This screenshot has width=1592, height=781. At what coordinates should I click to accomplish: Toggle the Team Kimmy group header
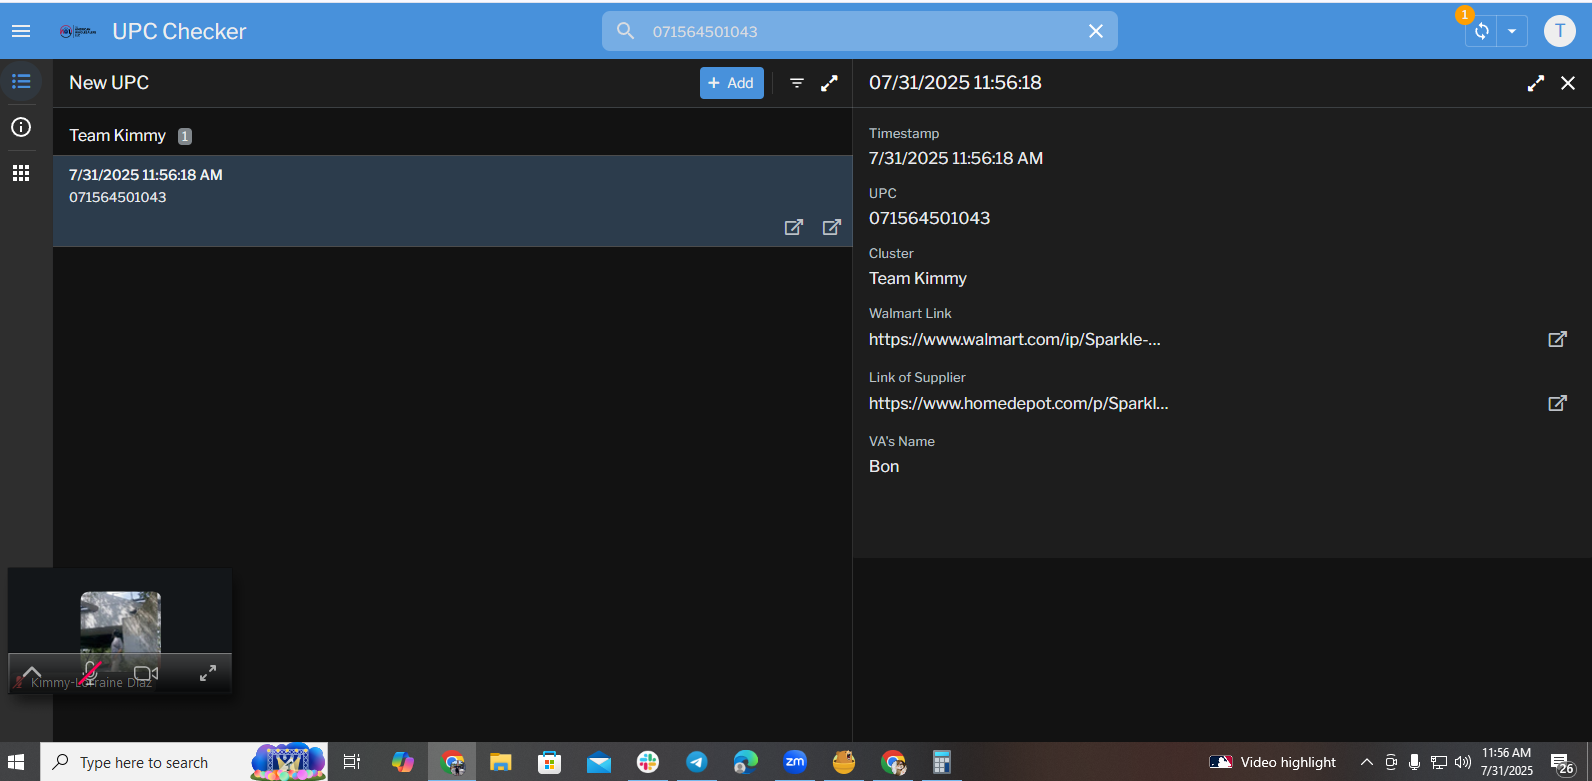118,135
